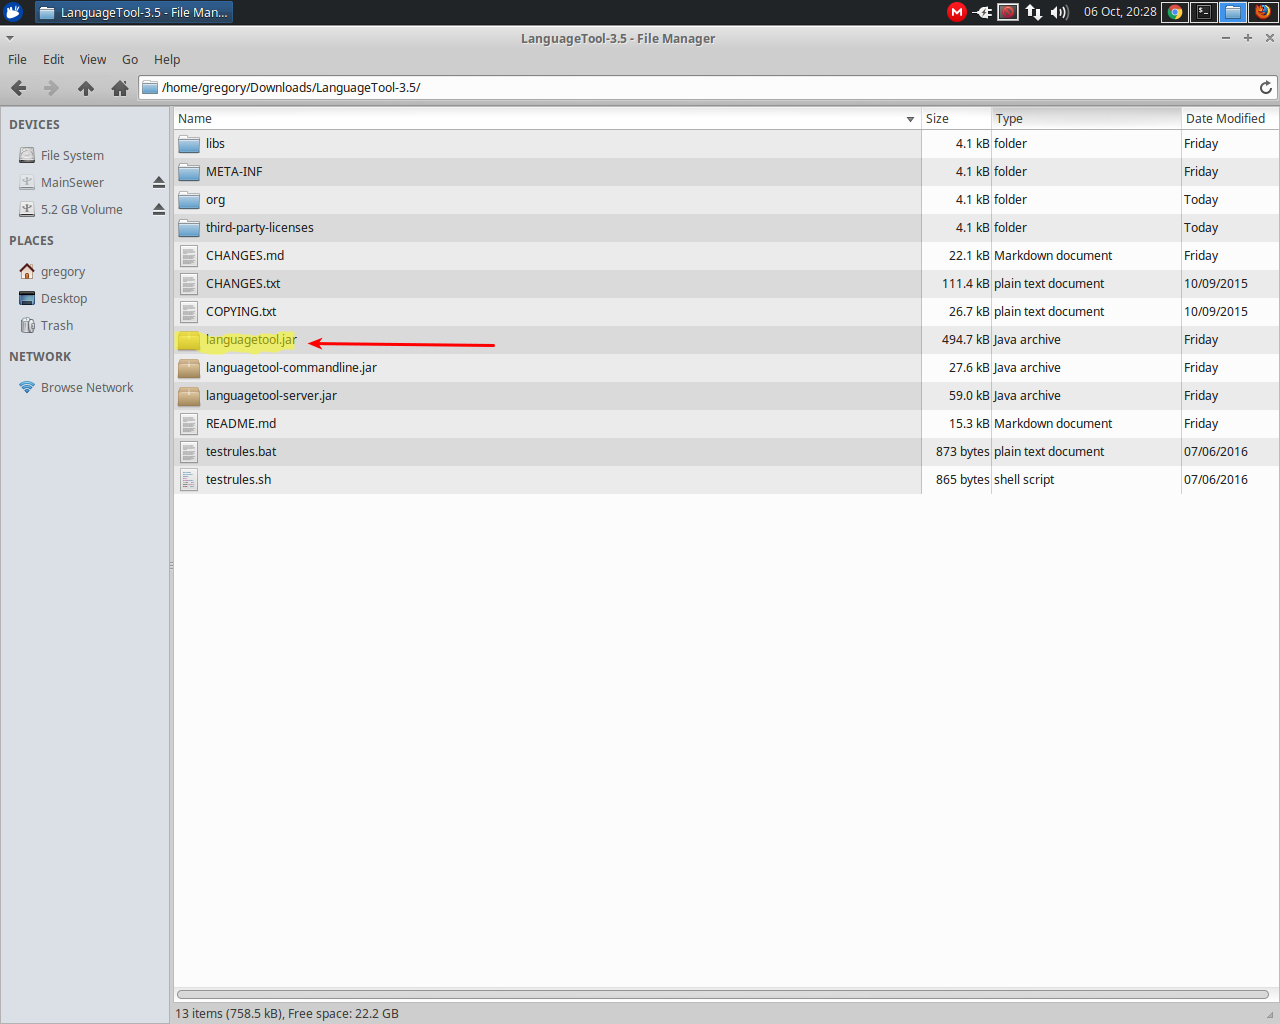Click the 15.3 kB size cell
This screenshot has height=1024, width=1280.
click(x=969, y=424)
